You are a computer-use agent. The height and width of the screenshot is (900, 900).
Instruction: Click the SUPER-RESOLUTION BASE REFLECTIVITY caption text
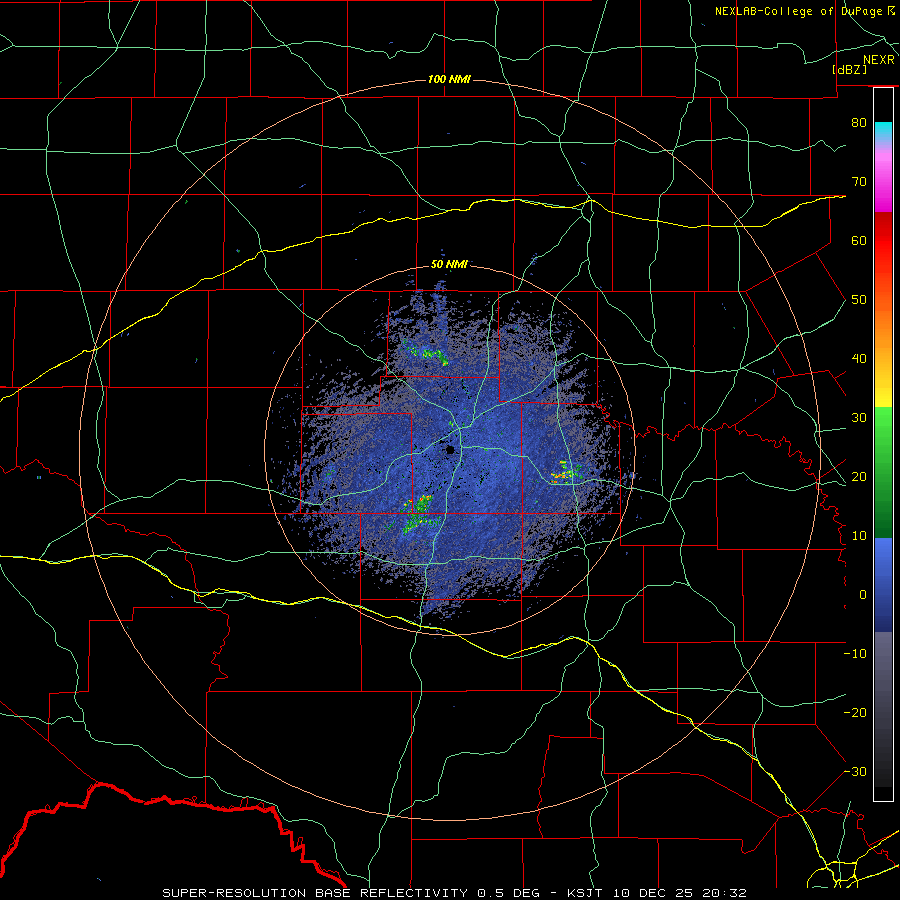click(x=314, y=893)
